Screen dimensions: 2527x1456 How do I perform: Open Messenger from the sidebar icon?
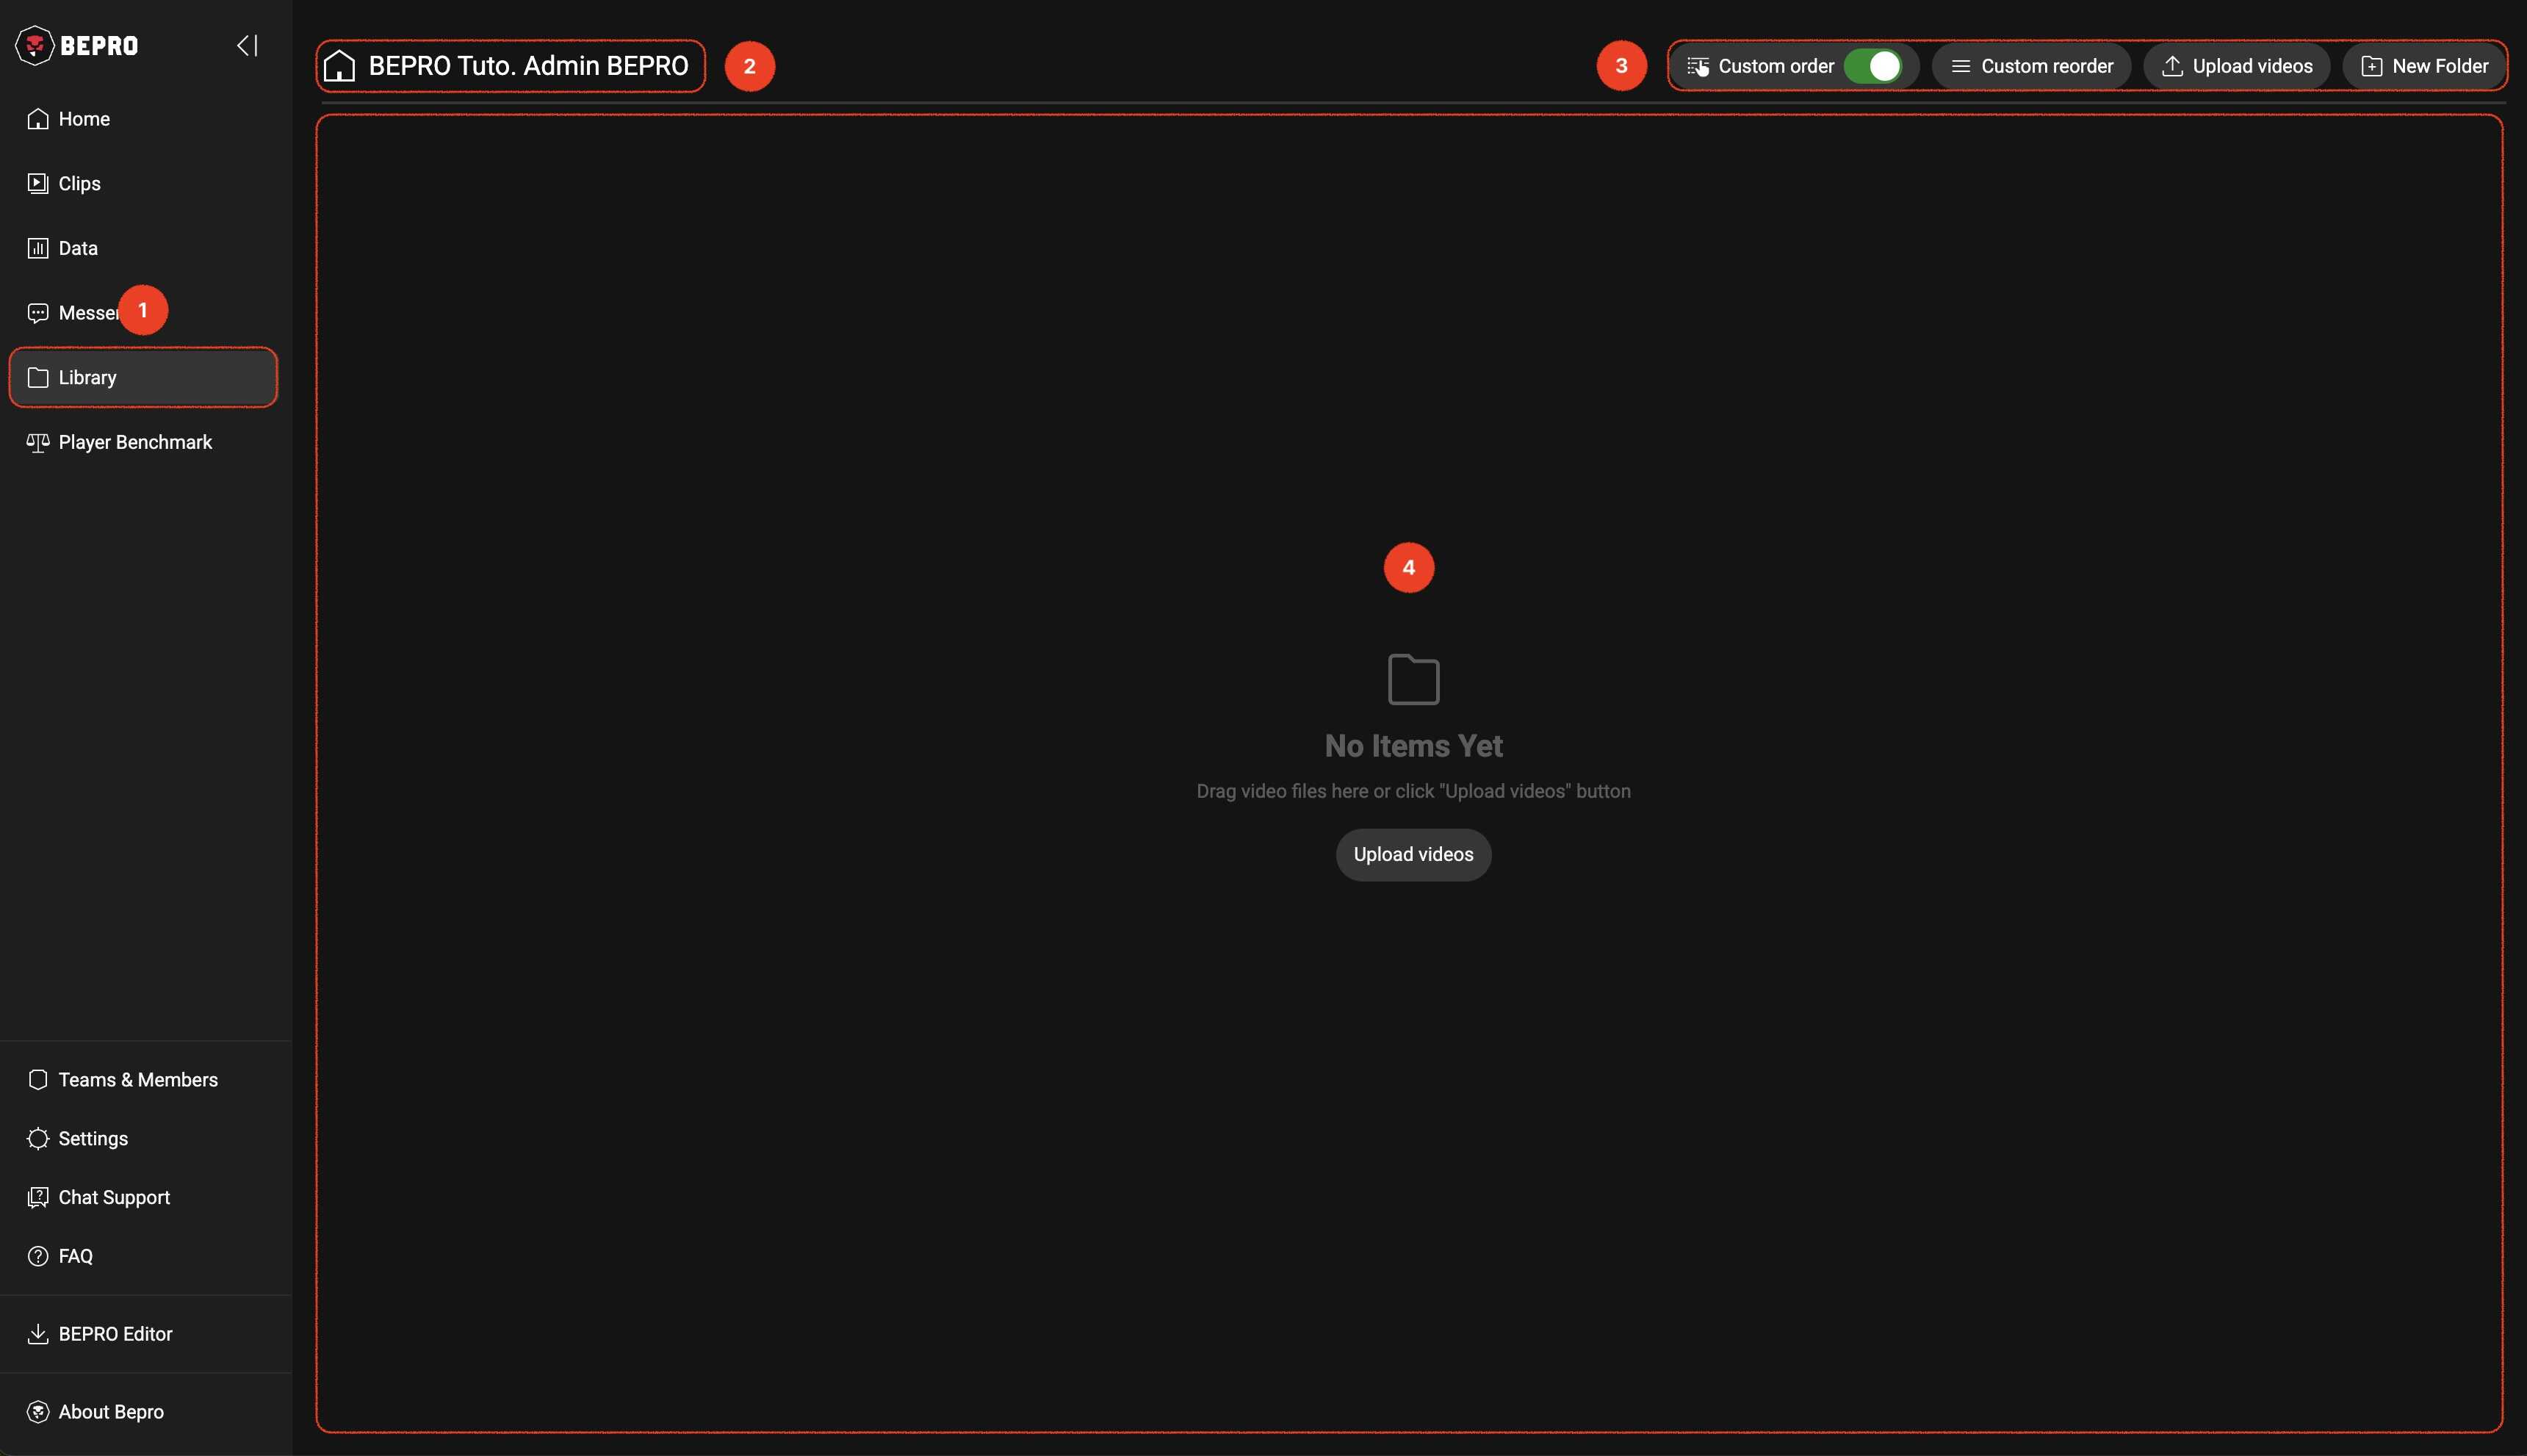(38, 313)
